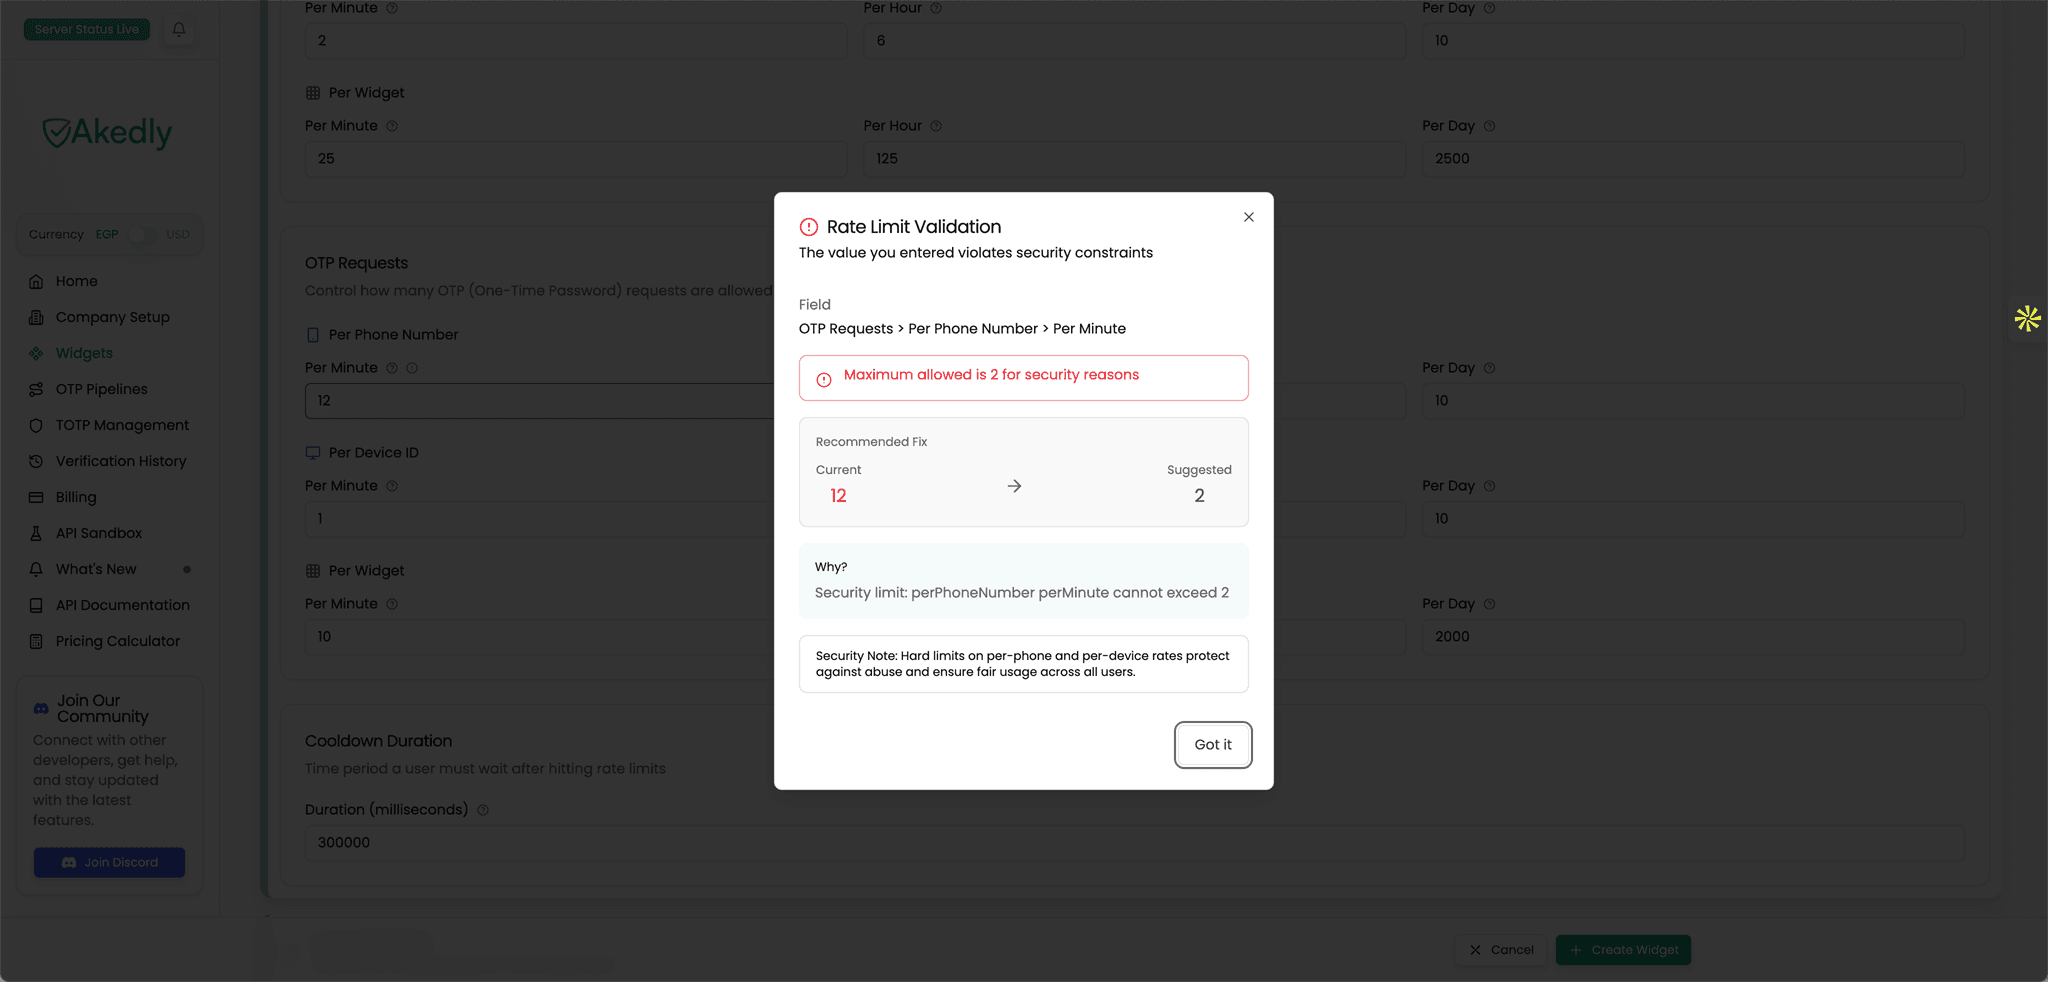Click the Home icon in sidebar
Image resolution: width=2048 pixels, height=982 pixels.
(x=36, y=281)
